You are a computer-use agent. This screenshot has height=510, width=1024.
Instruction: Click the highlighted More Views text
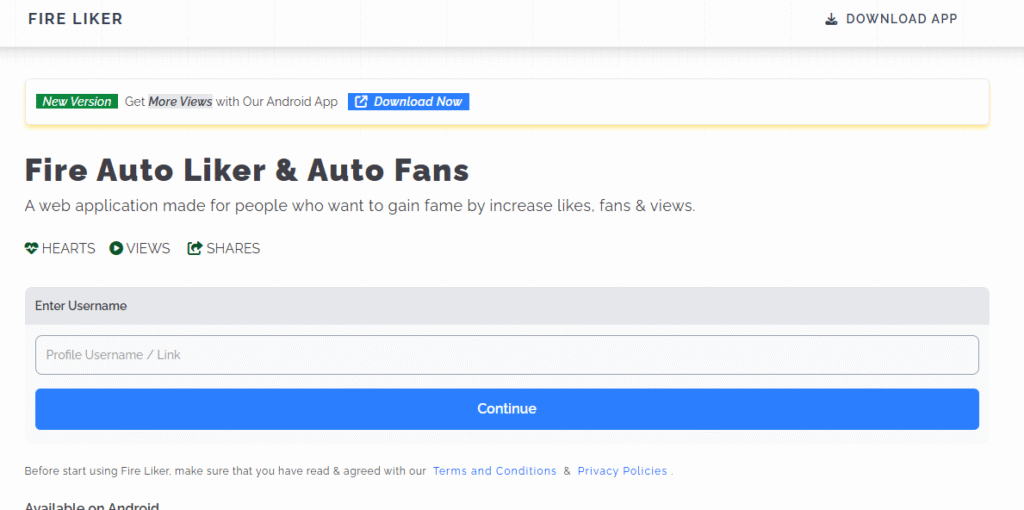click(x=180, y=102)
